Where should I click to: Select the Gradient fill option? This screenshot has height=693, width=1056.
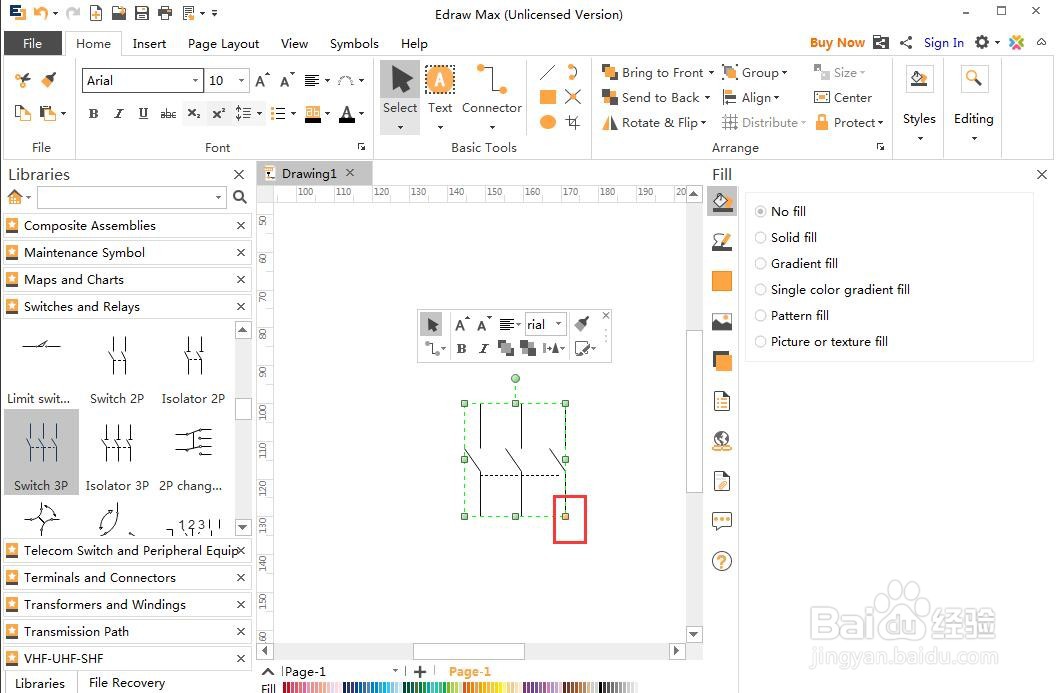797,263
